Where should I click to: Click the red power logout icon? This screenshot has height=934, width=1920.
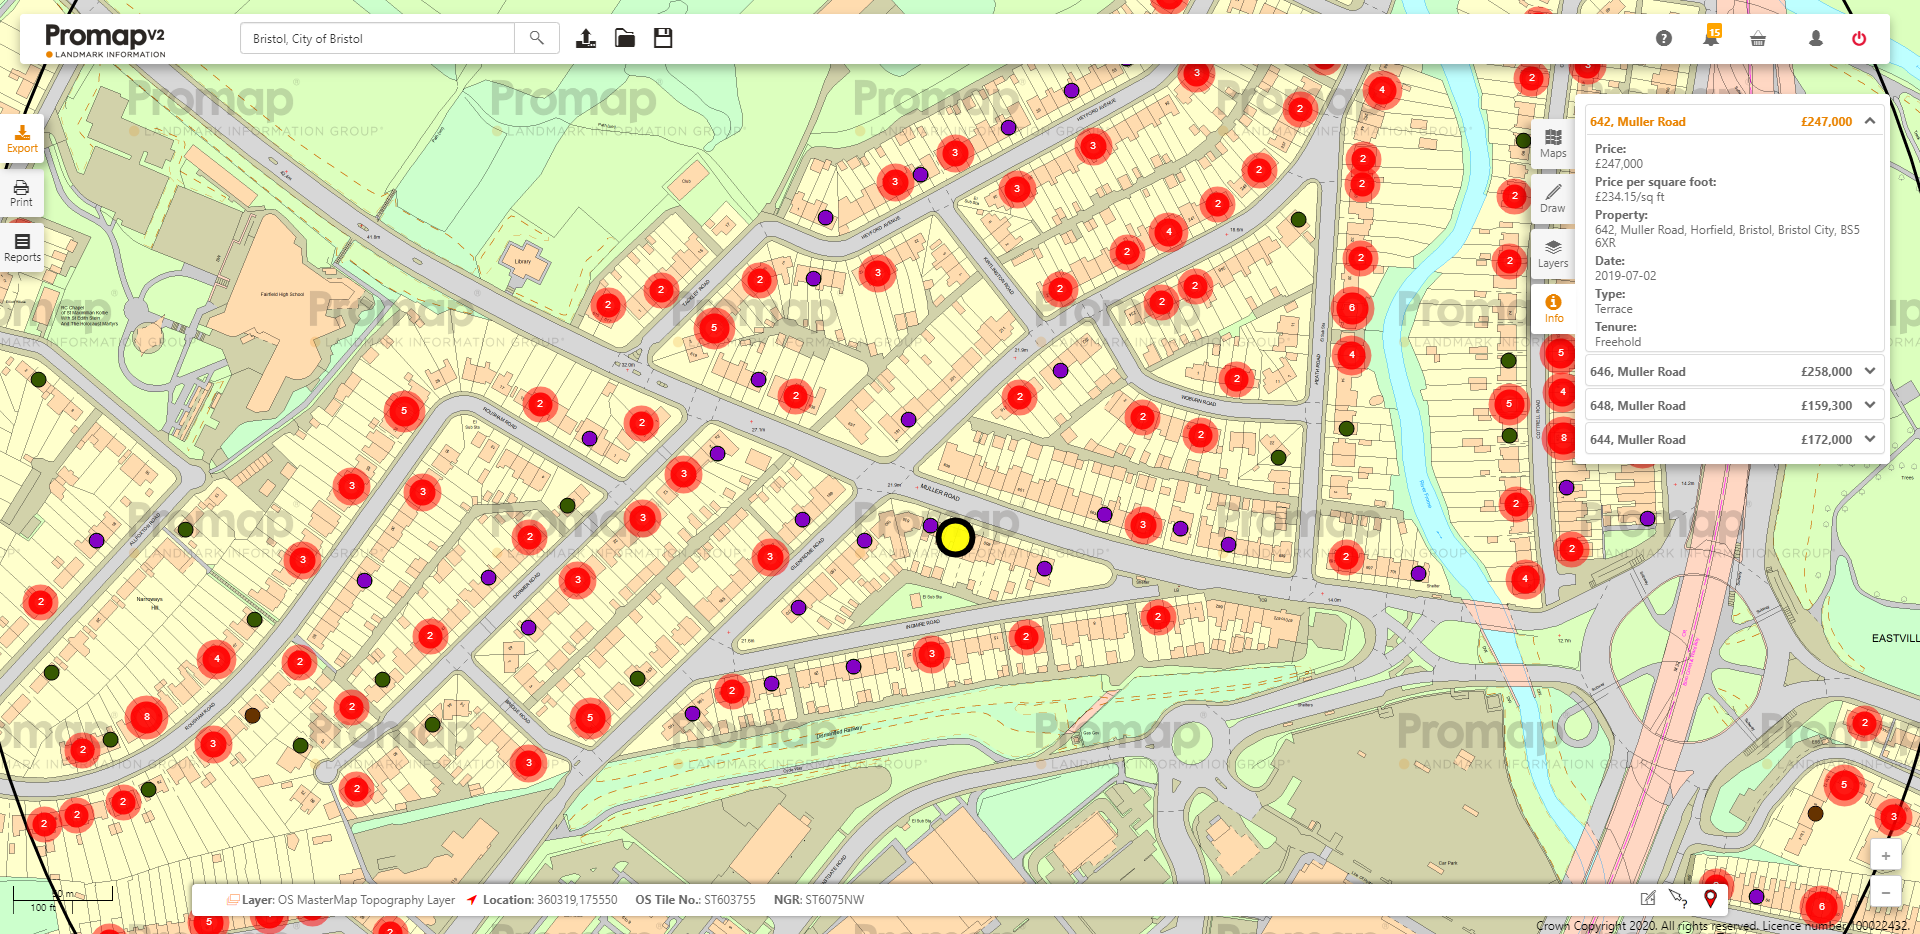click(1859, 38)
